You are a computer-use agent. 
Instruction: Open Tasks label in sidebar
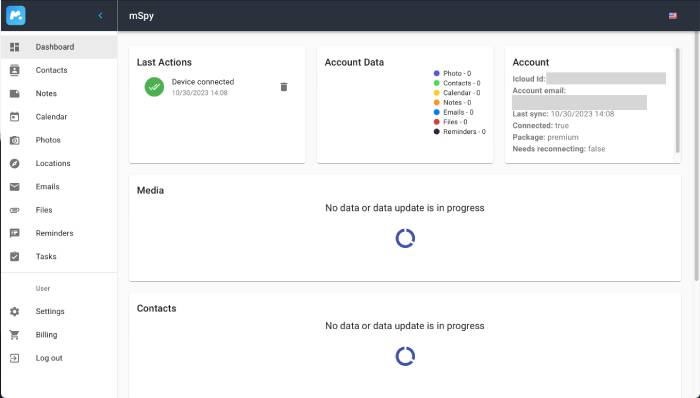click(46, 256)
